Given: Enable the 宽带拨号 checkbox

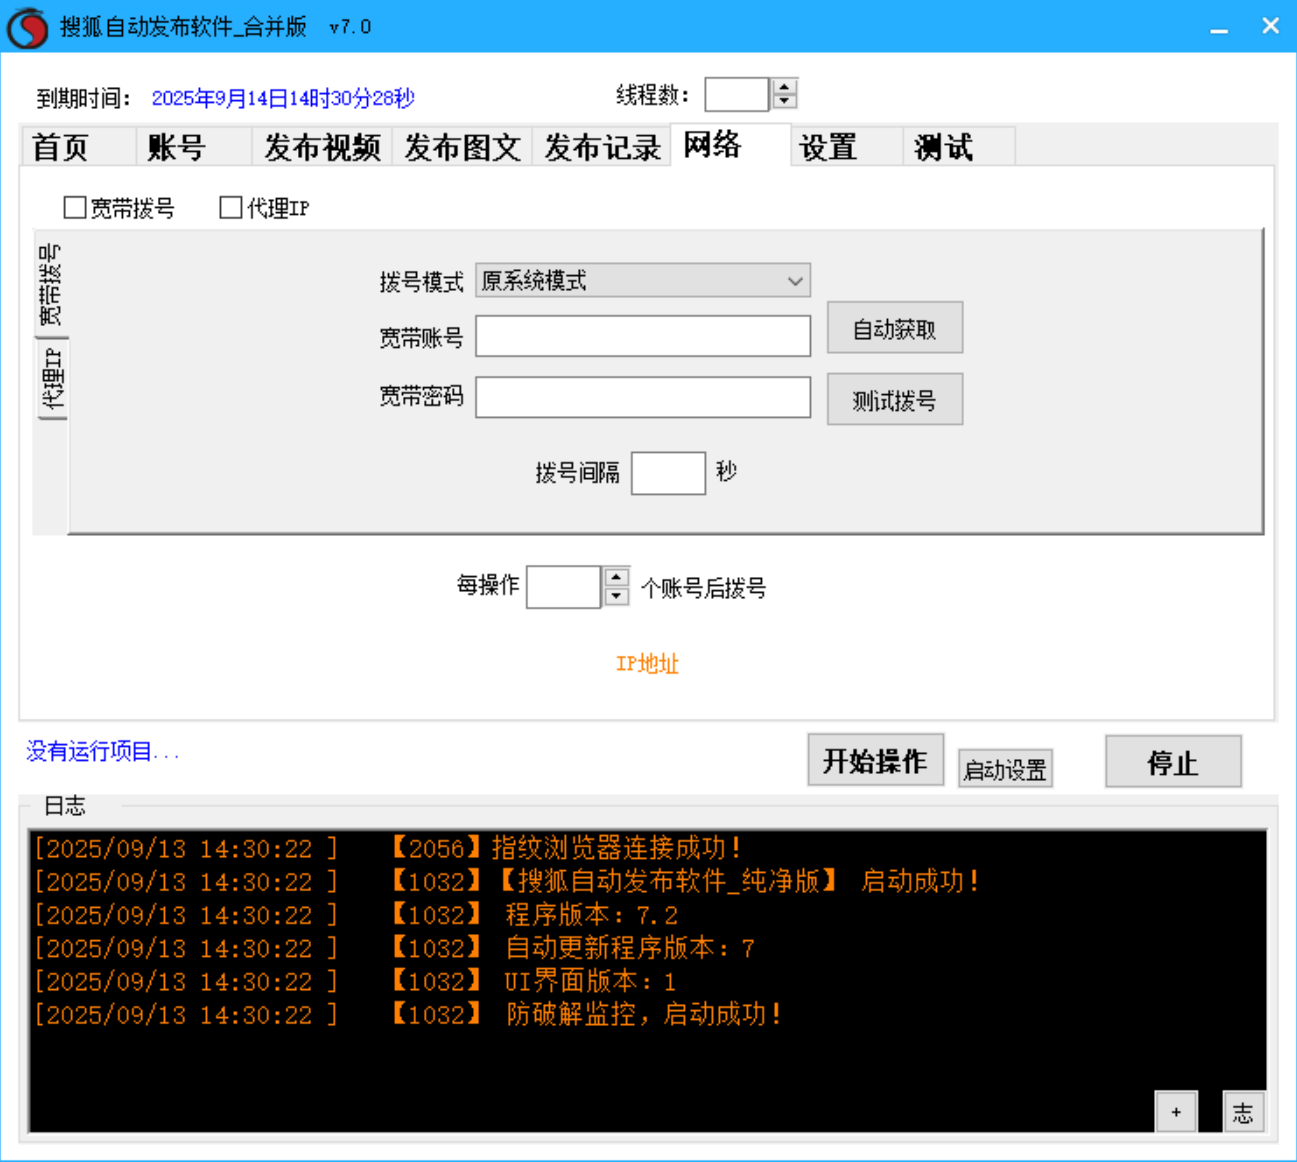Looking at the screenshot, I should point(75,207).
